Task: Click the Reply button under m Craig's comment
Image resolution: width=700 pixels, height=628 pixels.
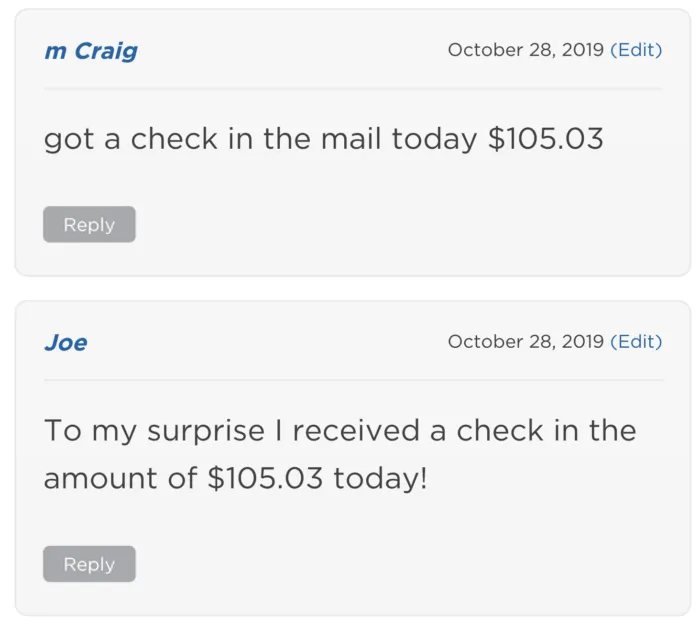Action: (x=89, y=225)
